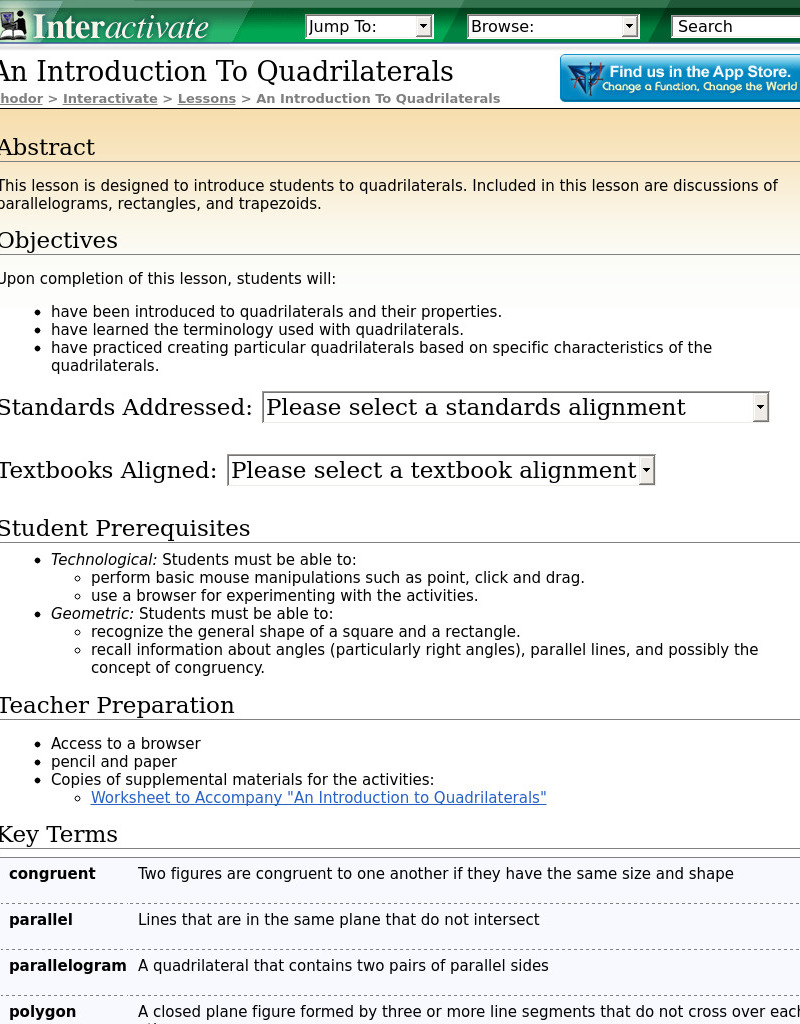Open the Browse dropdown
Viewport: 800px width, 1024px height.
553,27
